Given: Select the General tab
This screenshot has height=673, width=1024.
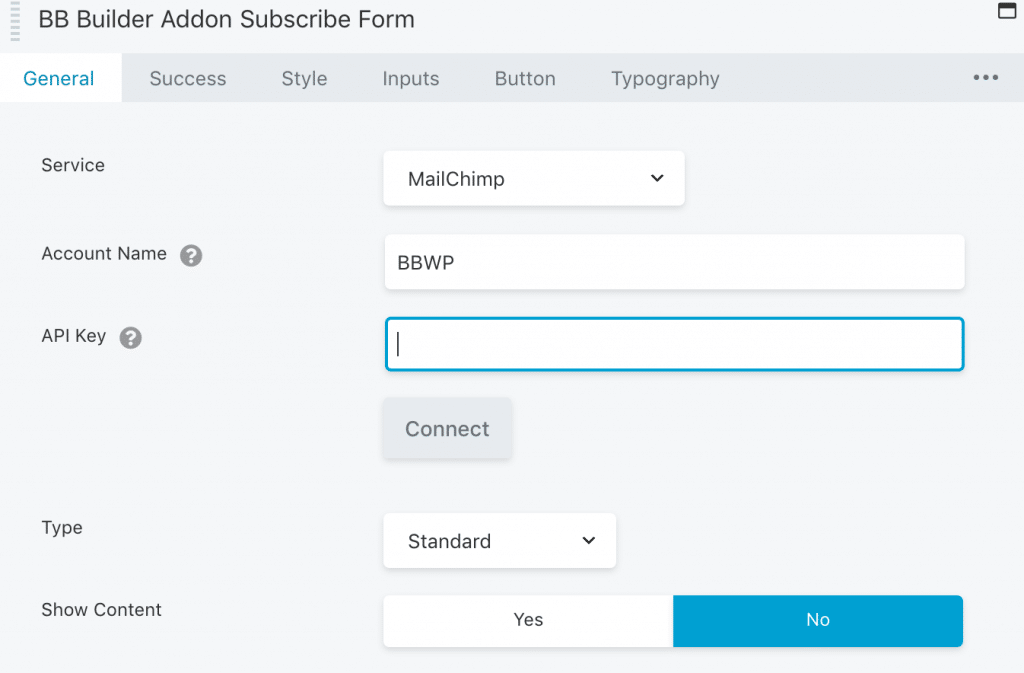Looking at the screenshot, I should 59,78.
